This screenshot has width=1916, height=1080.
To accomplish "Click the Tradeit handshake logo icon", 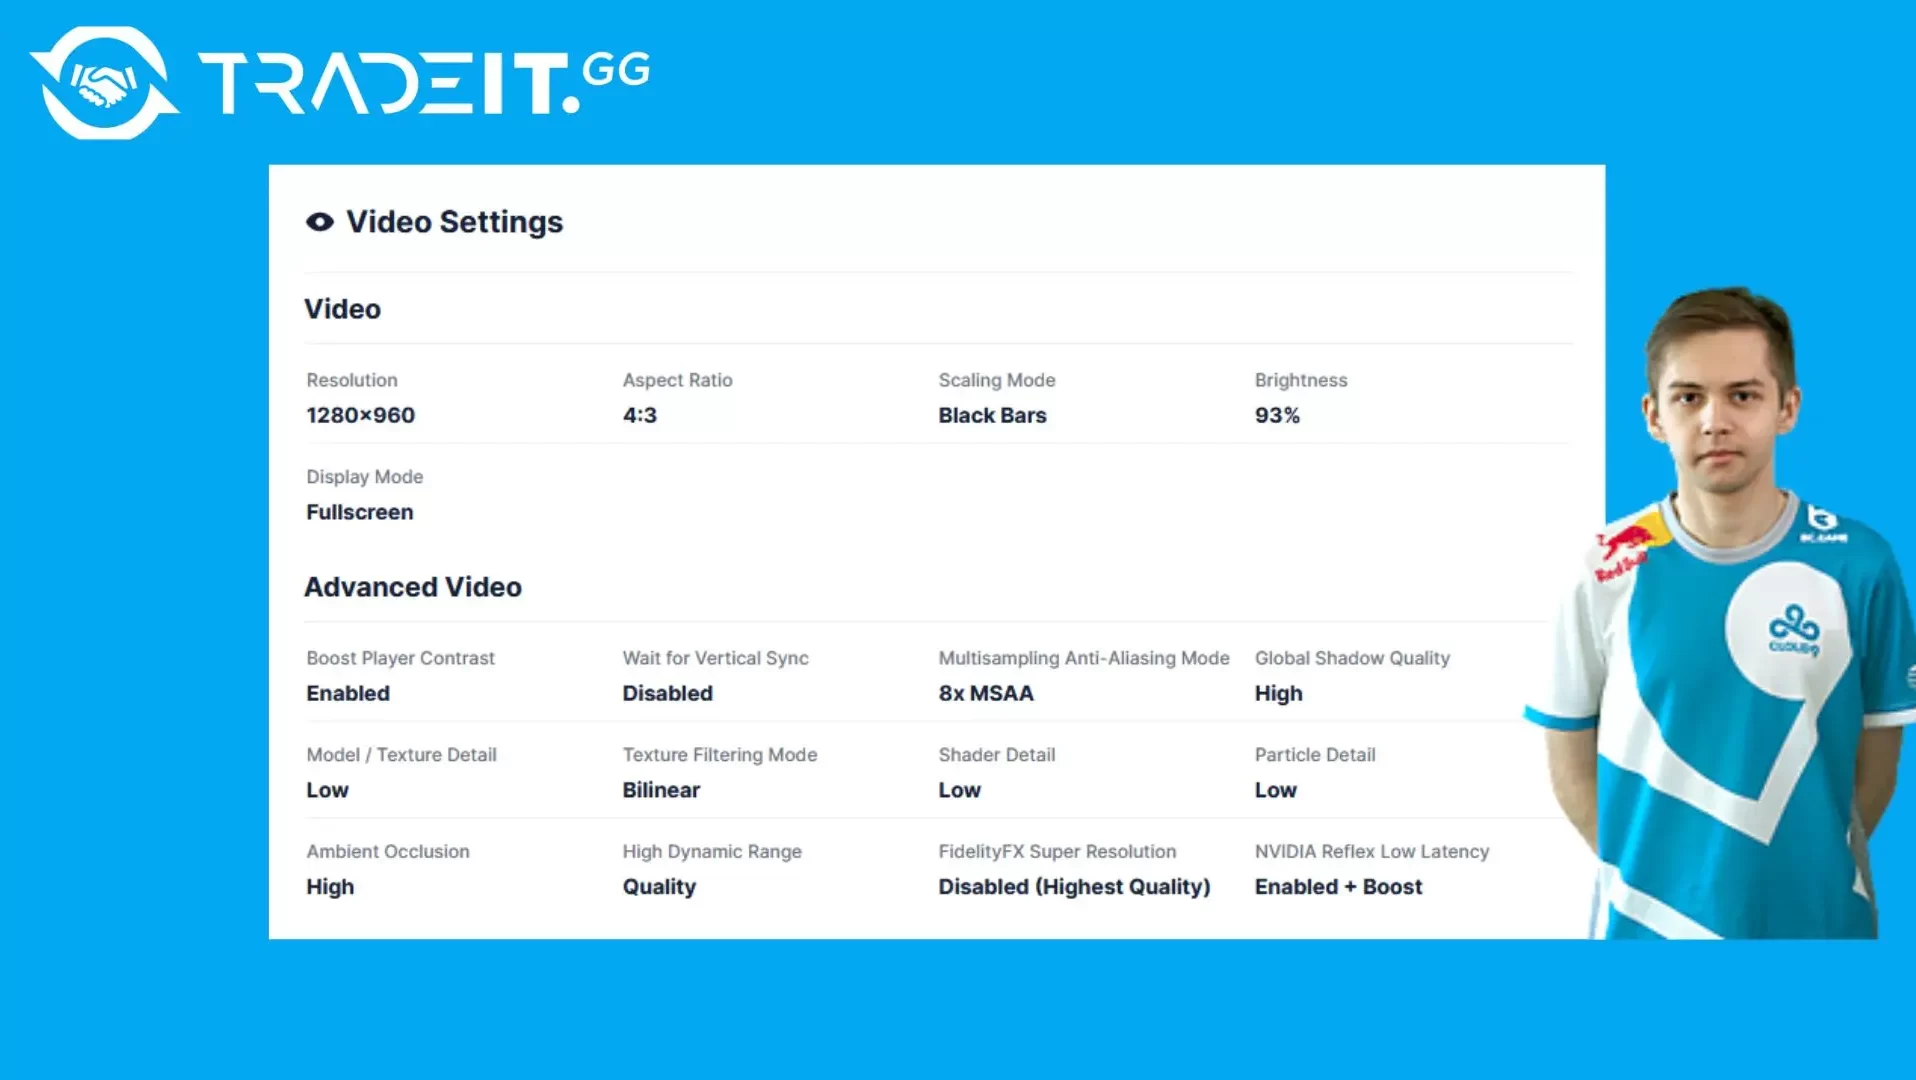I will coord(104,83).
